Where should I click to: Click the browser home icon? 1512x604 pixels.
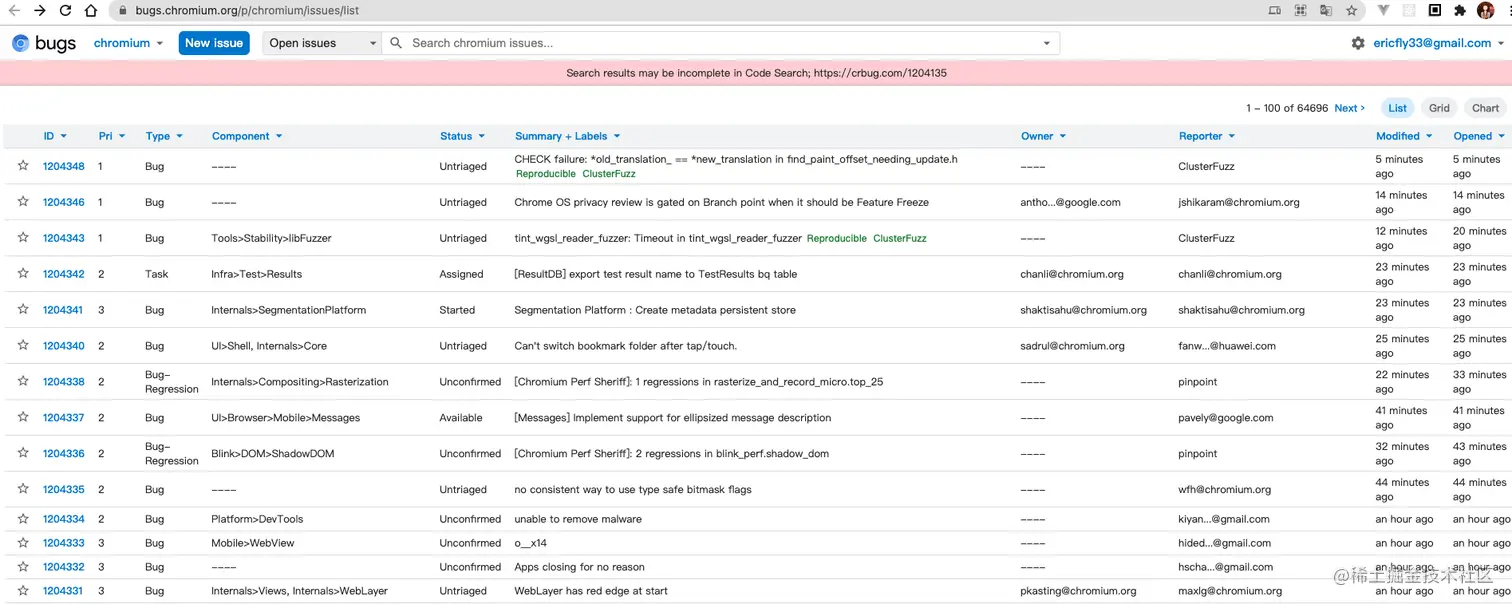pos(91,11)
